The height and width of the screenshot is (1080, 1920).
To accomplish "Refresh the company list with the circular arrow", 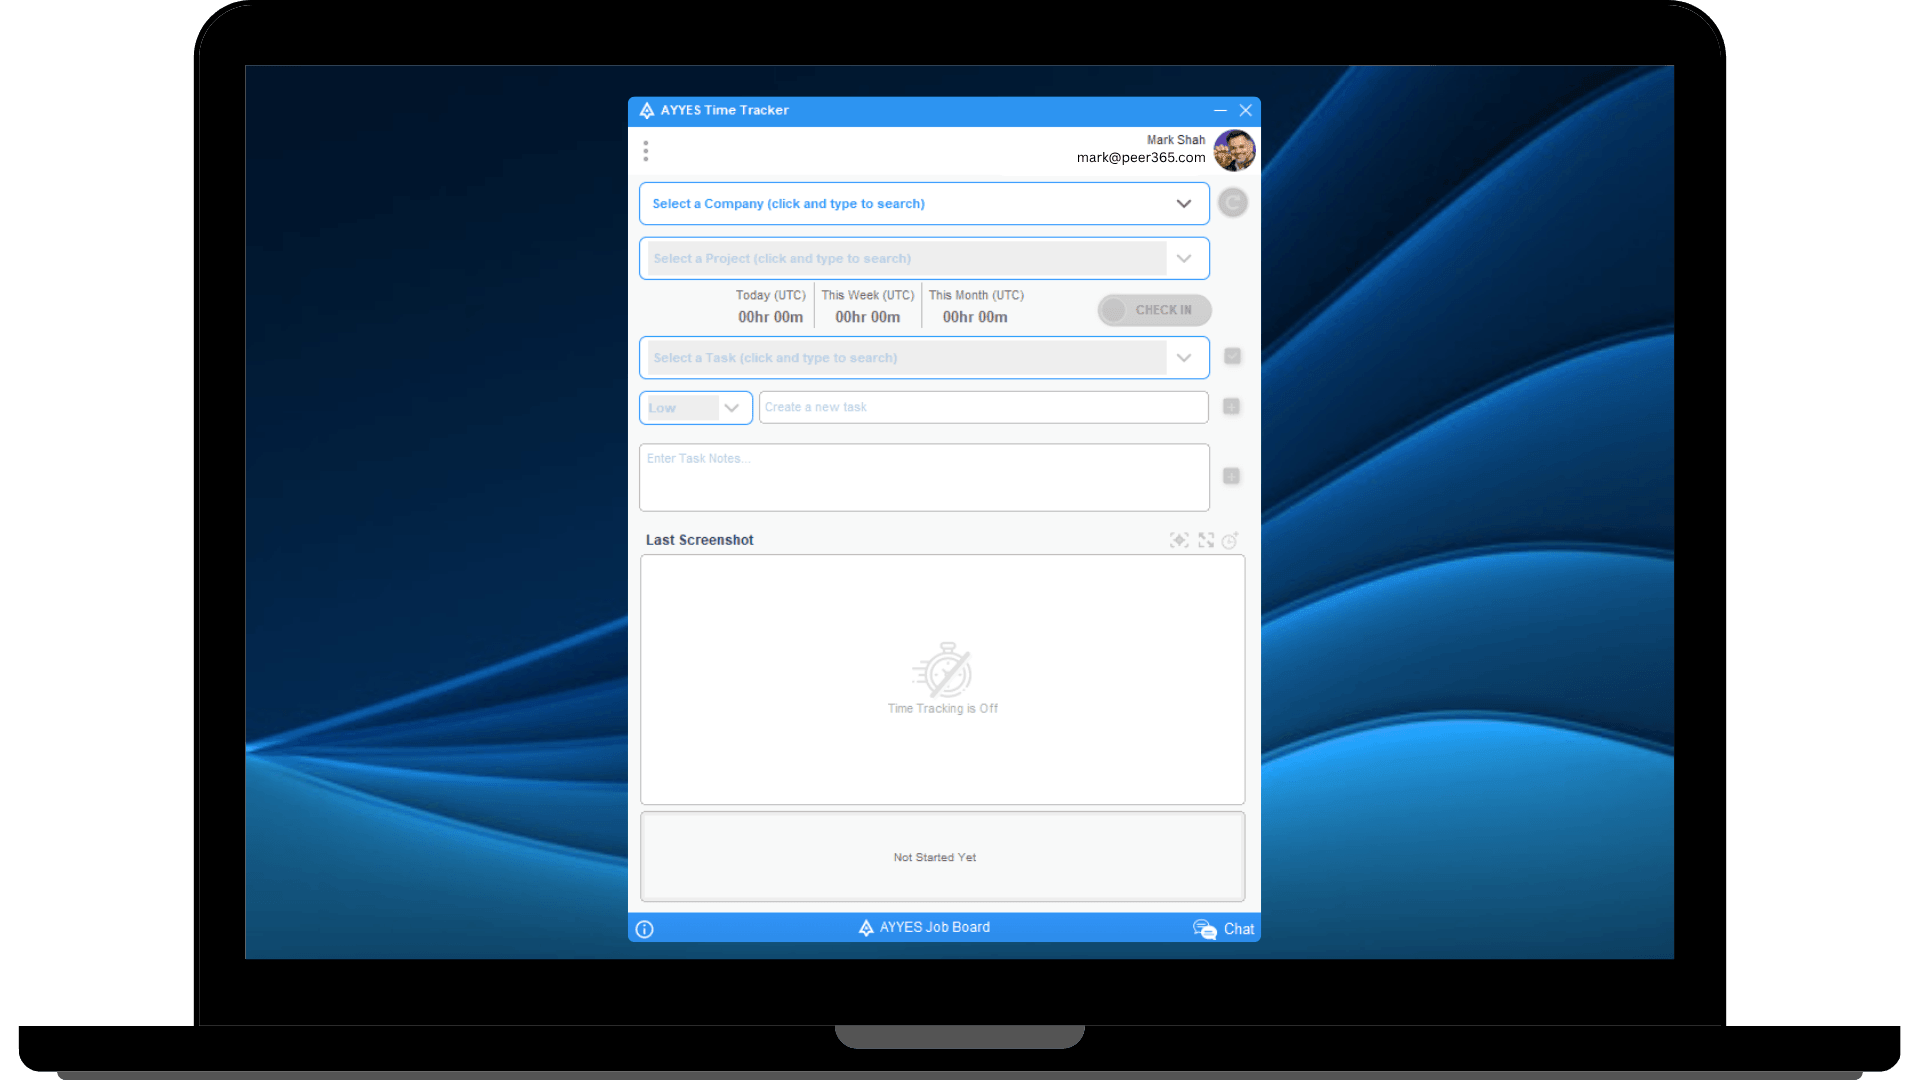I will (1233, 203).
